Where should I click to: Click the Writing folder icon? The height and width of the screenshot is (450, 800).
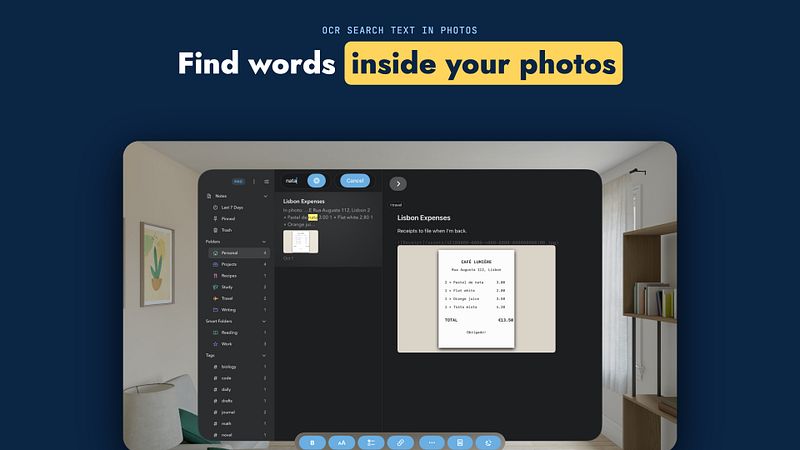[x=215, y=310]
